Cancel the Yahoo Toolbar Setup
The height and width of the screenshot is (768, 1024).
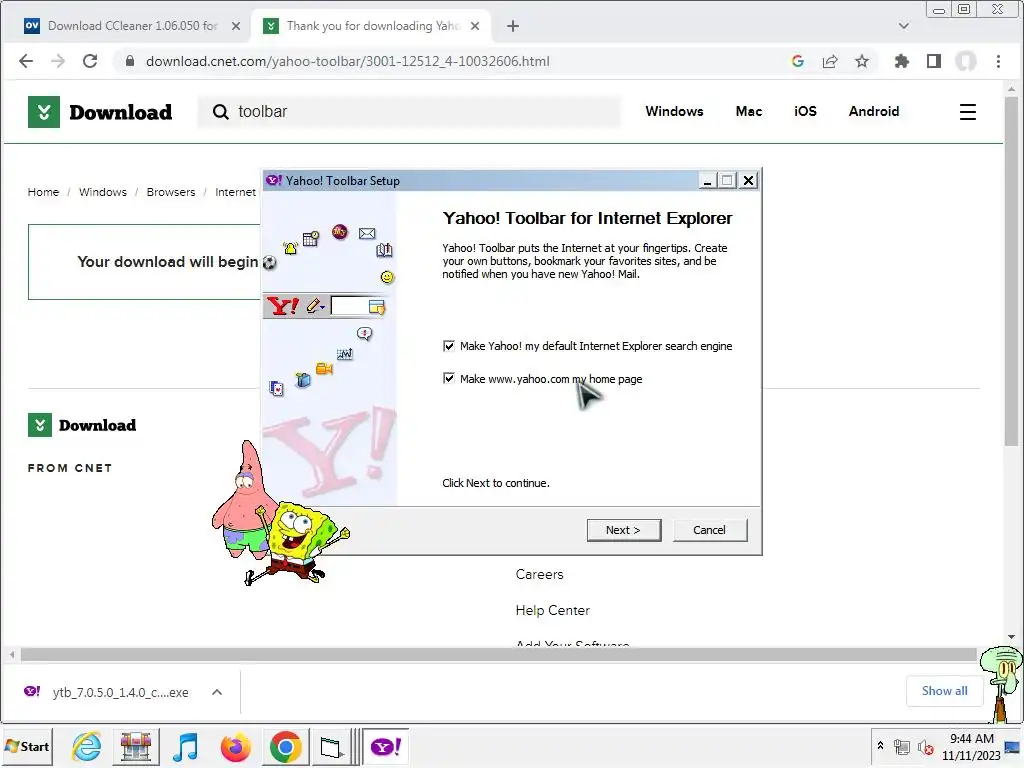[709, 530]
